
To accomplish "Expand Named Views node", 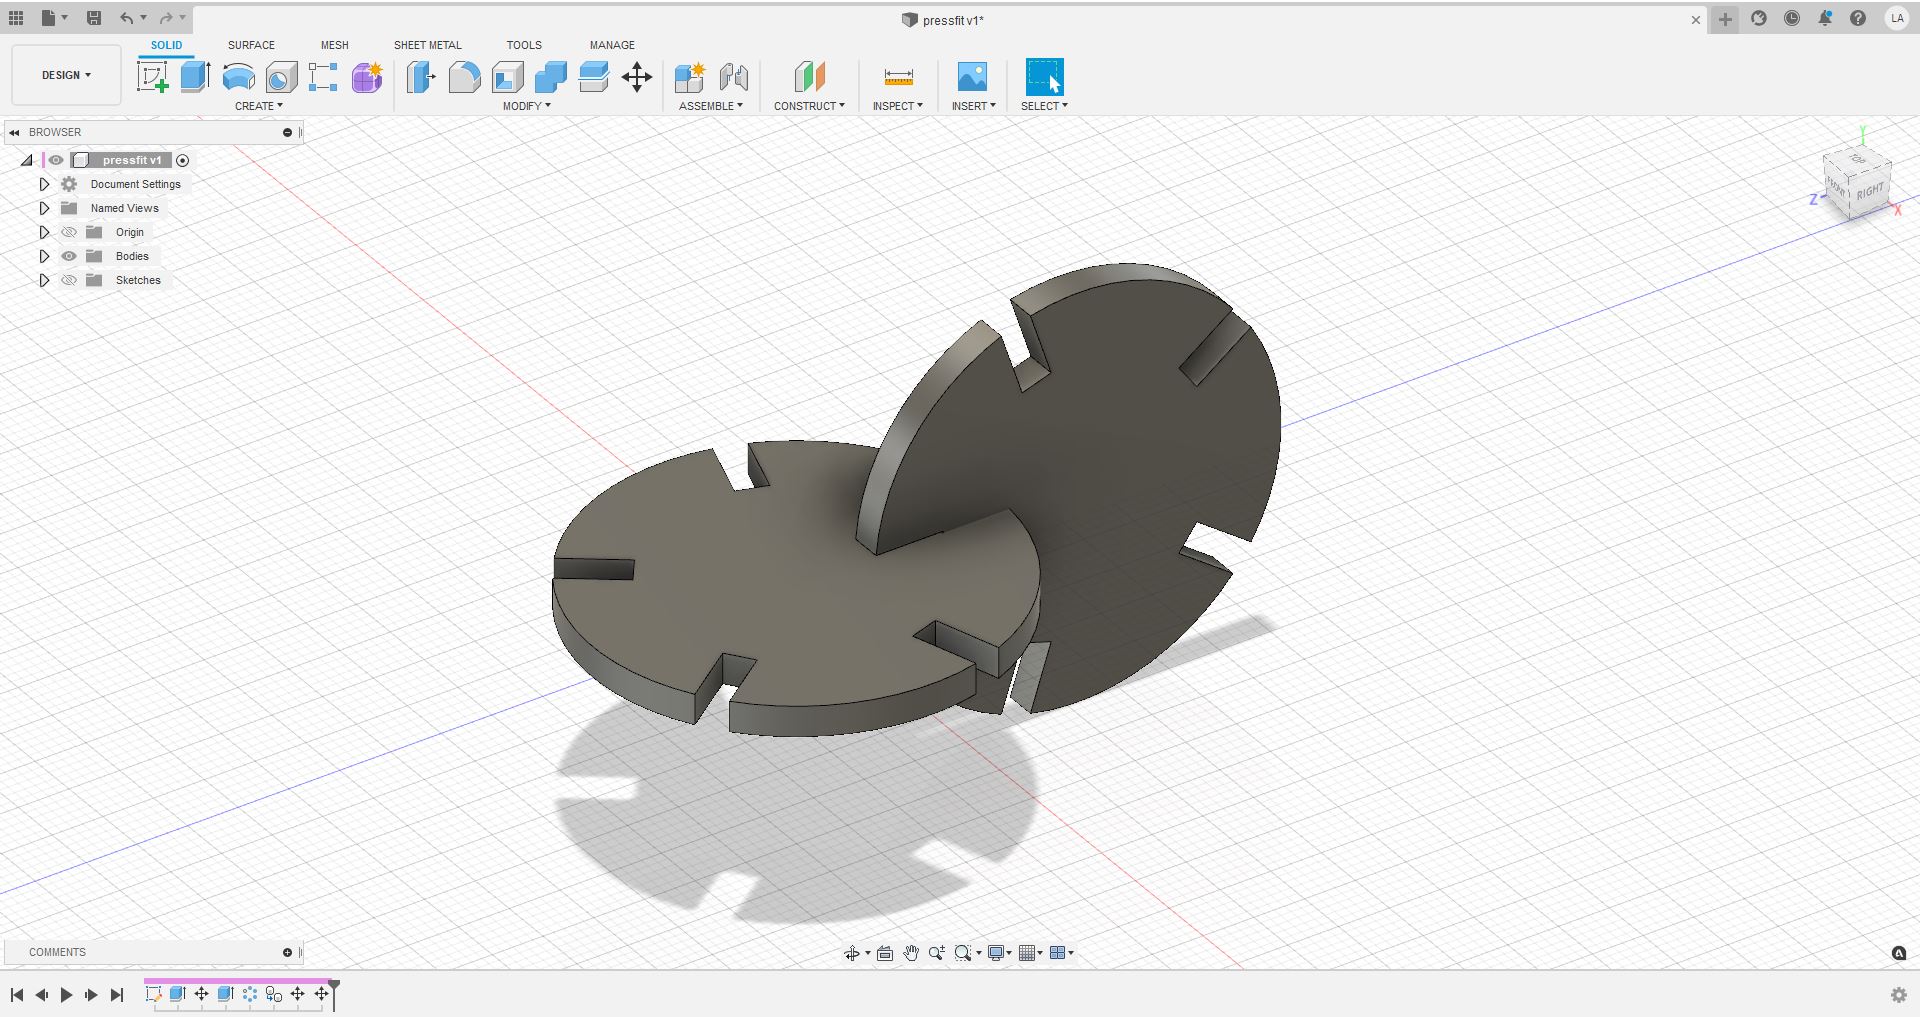I will tap(44, 208).
